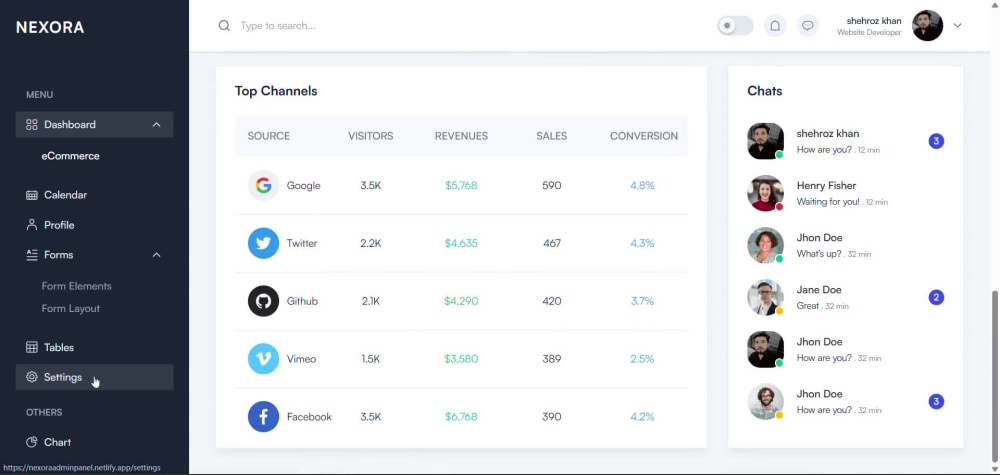Open the Chart menu item
The width and height of the screenshot is (1000, 475).
pyautogui.click(x=94, y=442)
